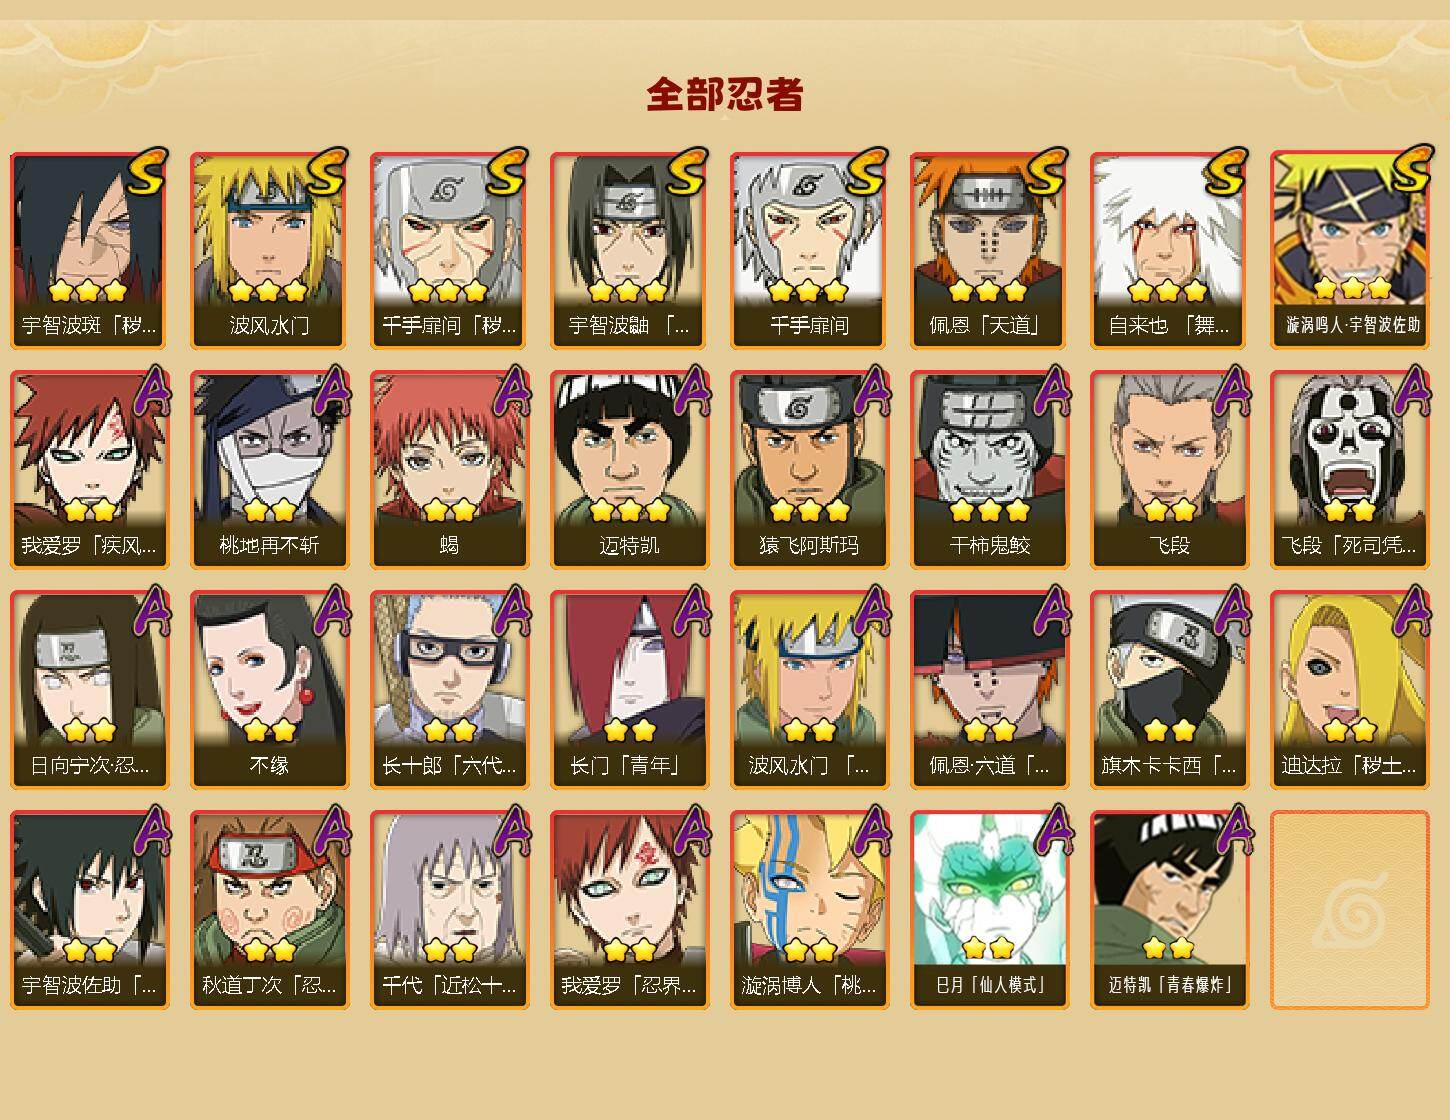The width and height of the screenshot is (1450, 1120).
Task: Click the 飞段 ninja card
Action: click(1170, 470)
